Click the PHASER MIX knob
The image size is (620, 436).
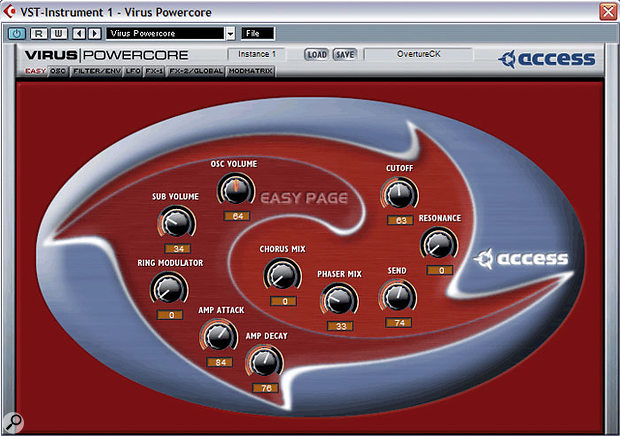pyautogui.click(x=339, y=299)
